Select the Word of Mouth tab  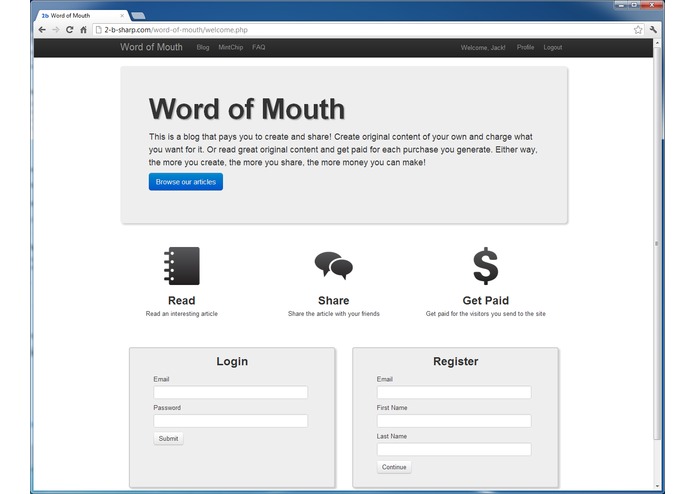coord(82,16)
